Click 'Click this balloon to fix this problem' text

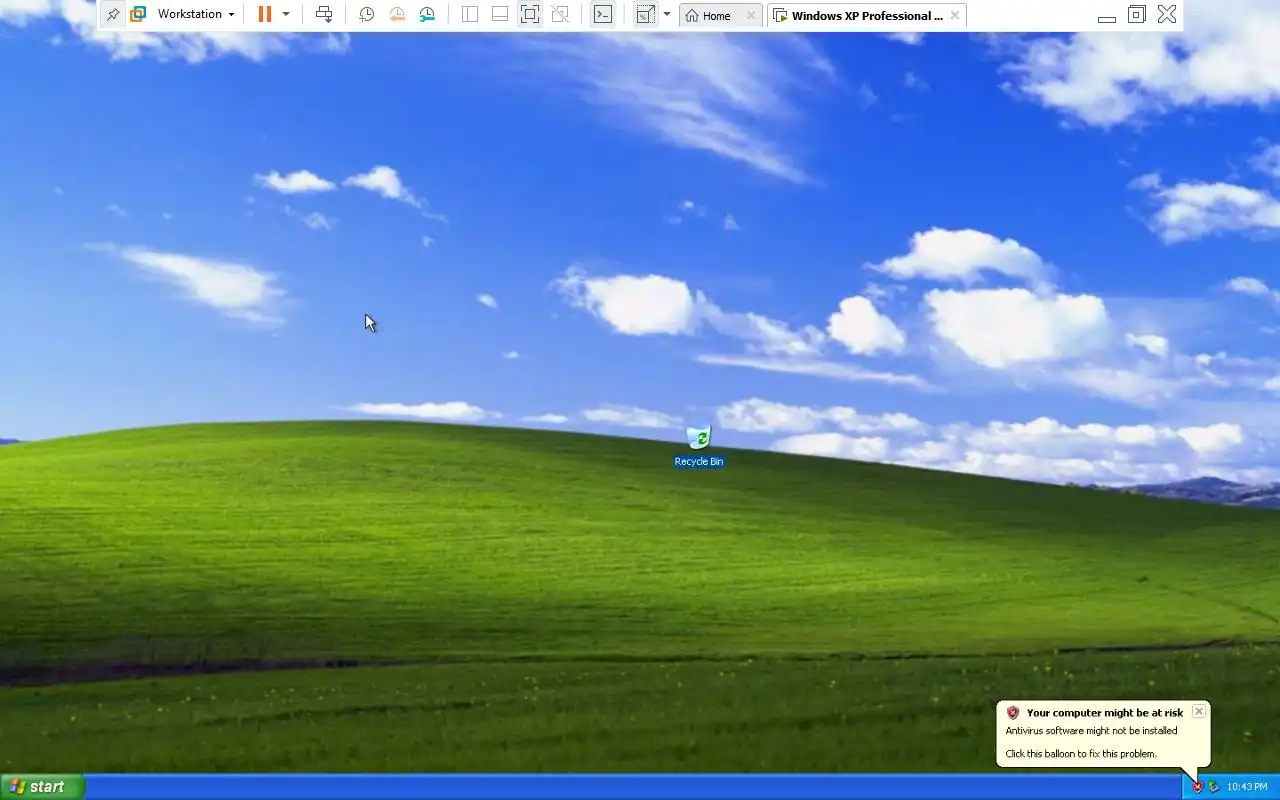pos(1081,754)
